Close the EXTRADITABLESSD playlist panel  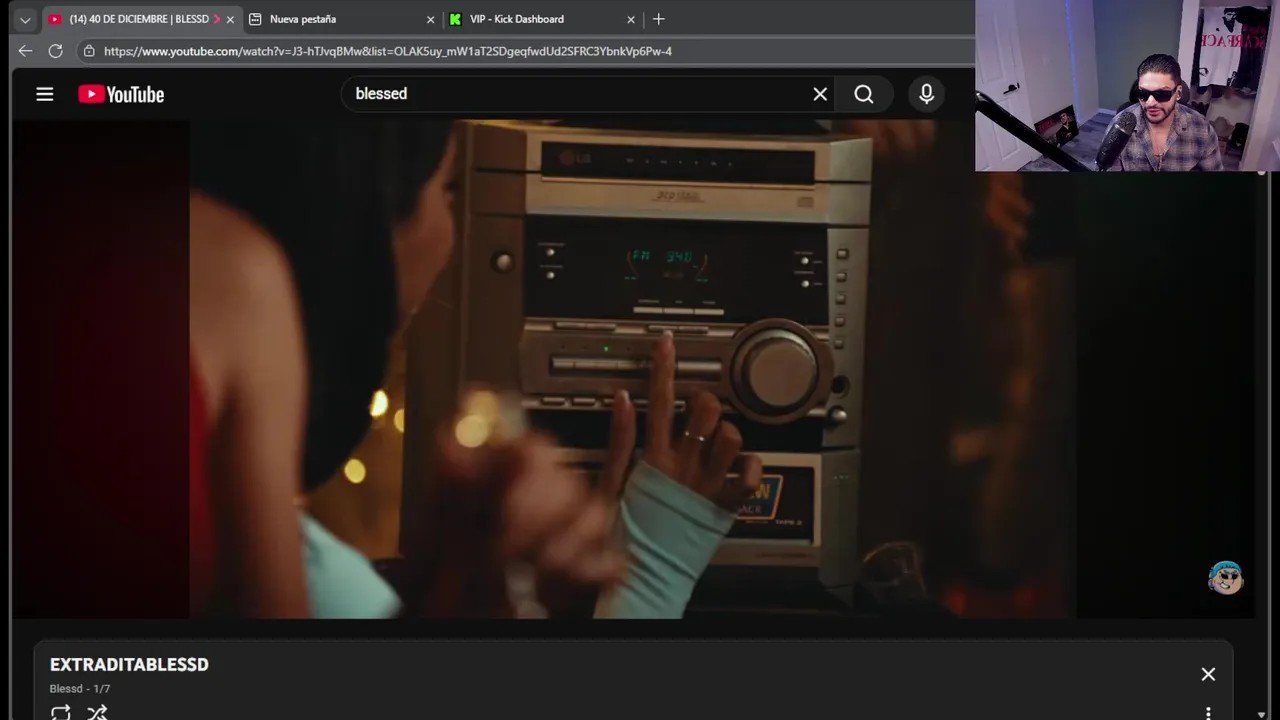pos(1208,674)
